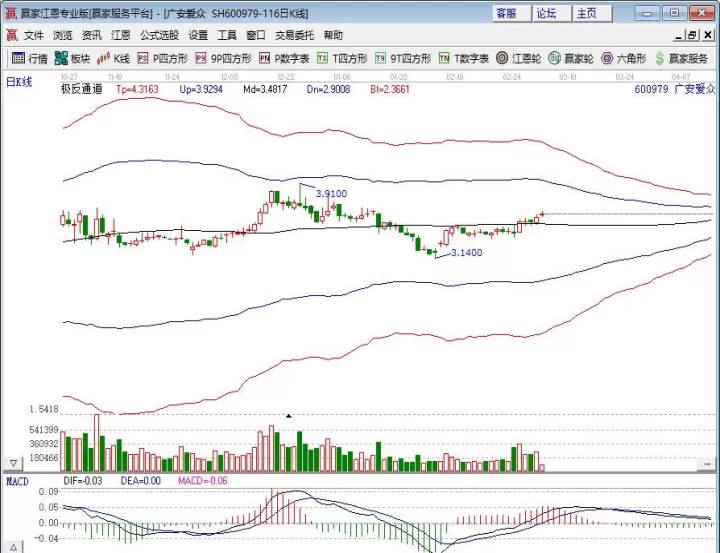Image resolution: width=720 pixels, height=553 pixels.
Task: Click the 3.1400 low price marker
Action: coord(467,253)
